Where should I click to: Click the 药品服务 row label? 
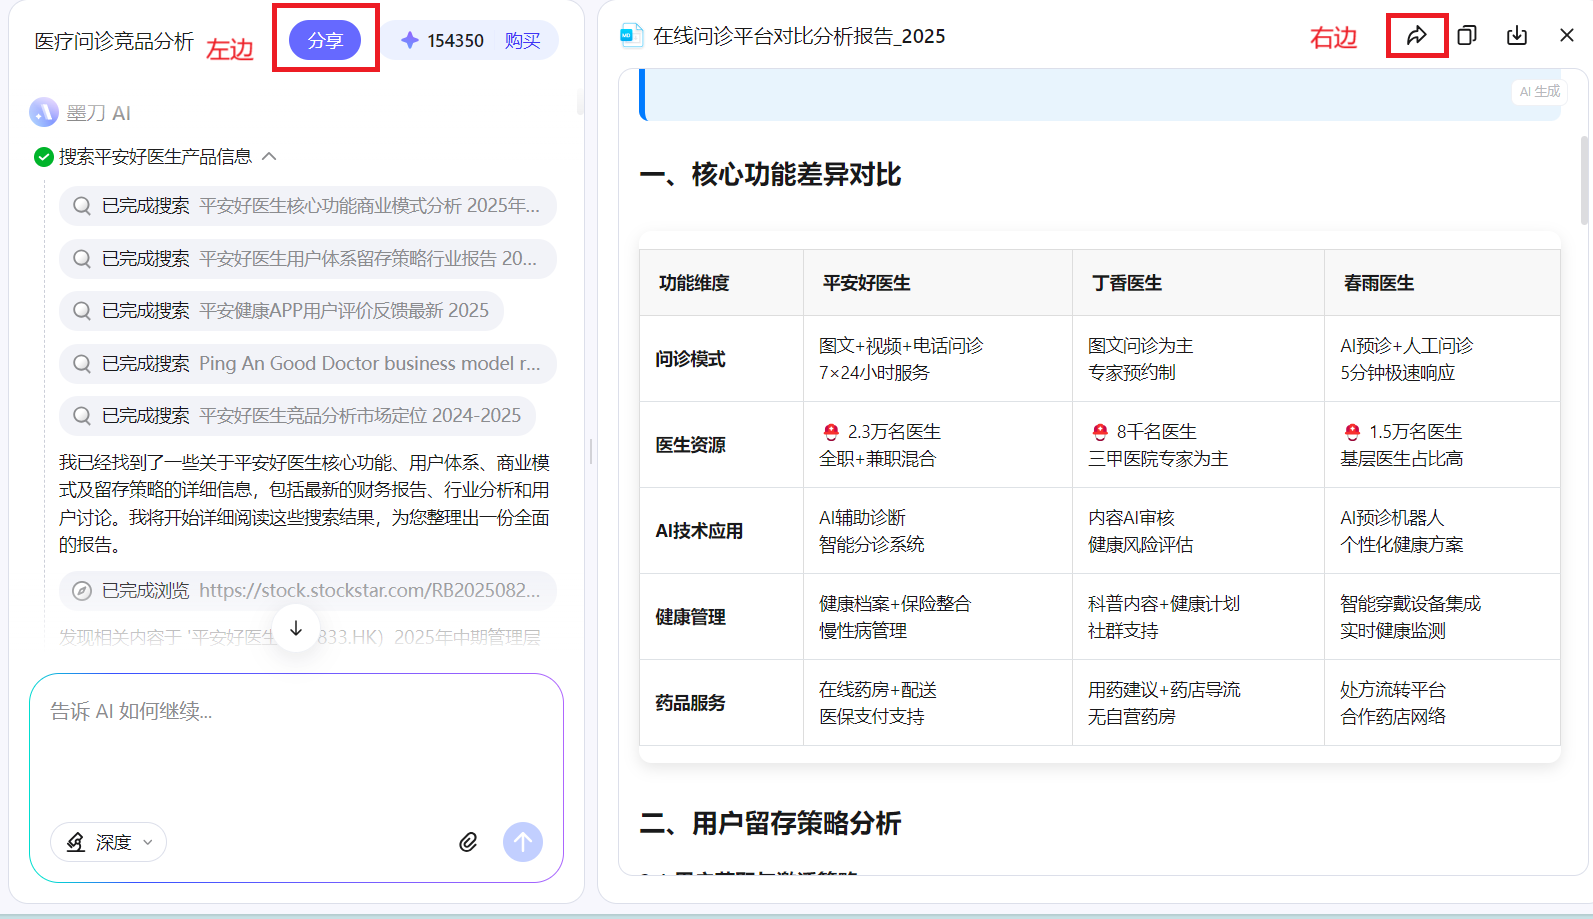click(x=691, y=703)
